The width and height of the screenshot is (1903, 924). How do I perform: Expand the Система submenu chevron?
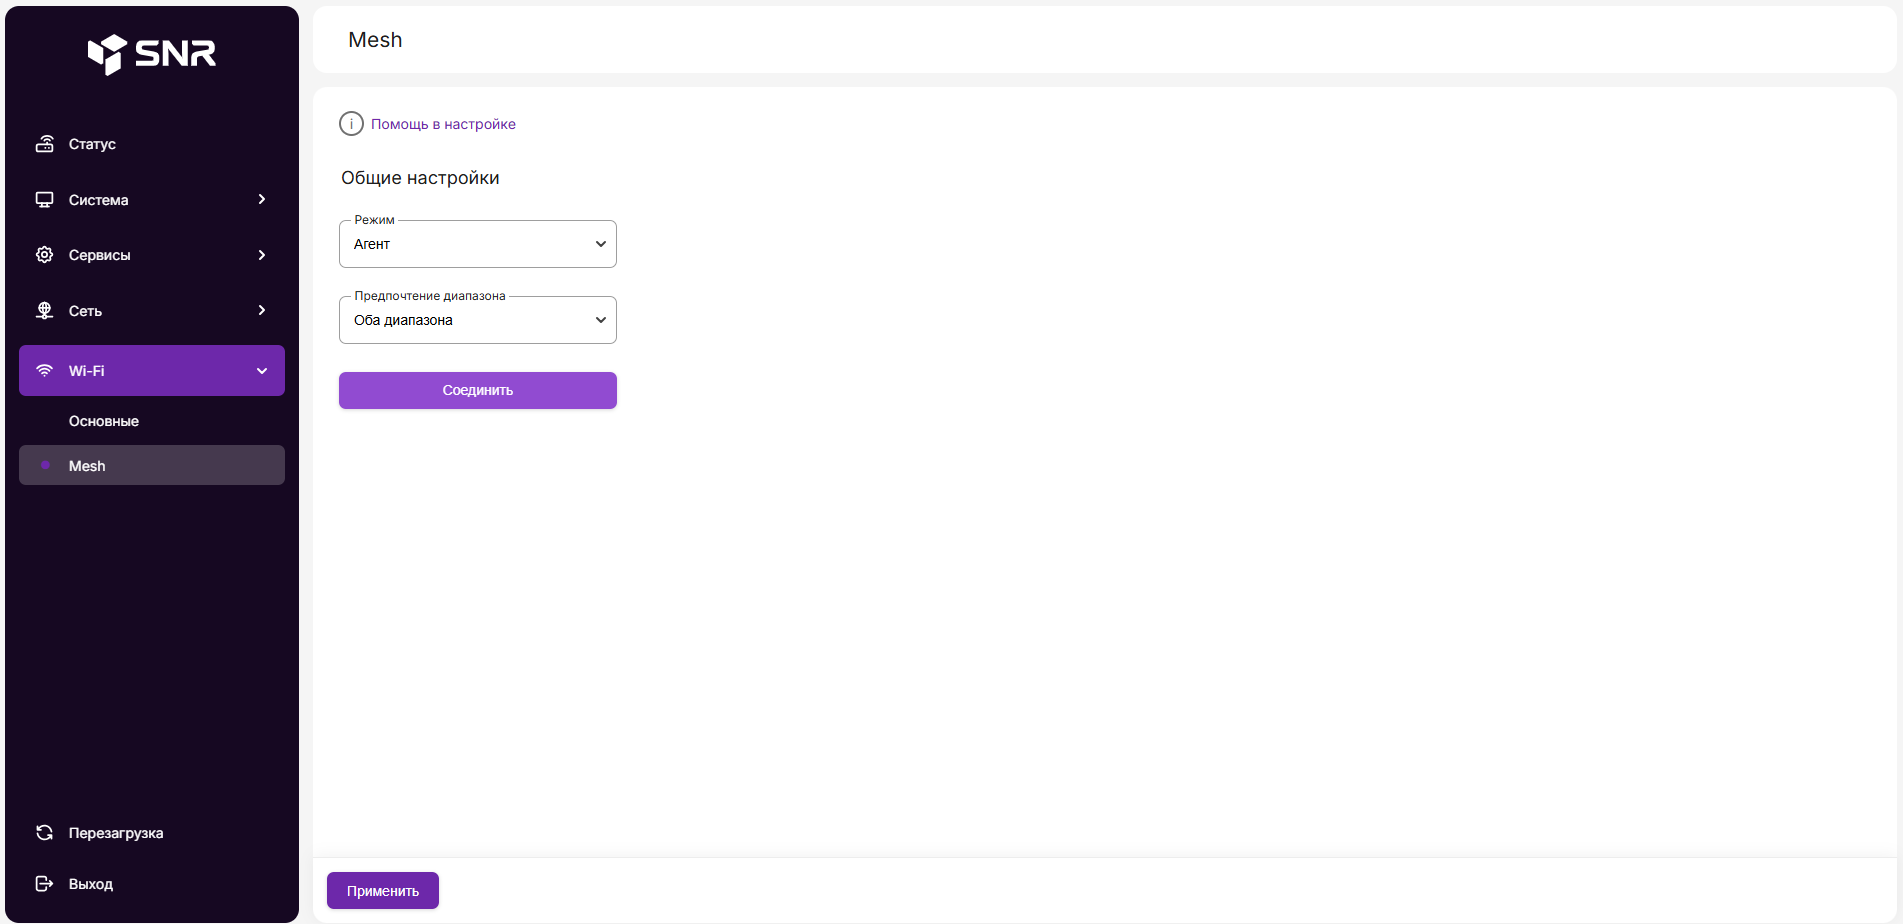pyautogui.click(x=262, y=200)
